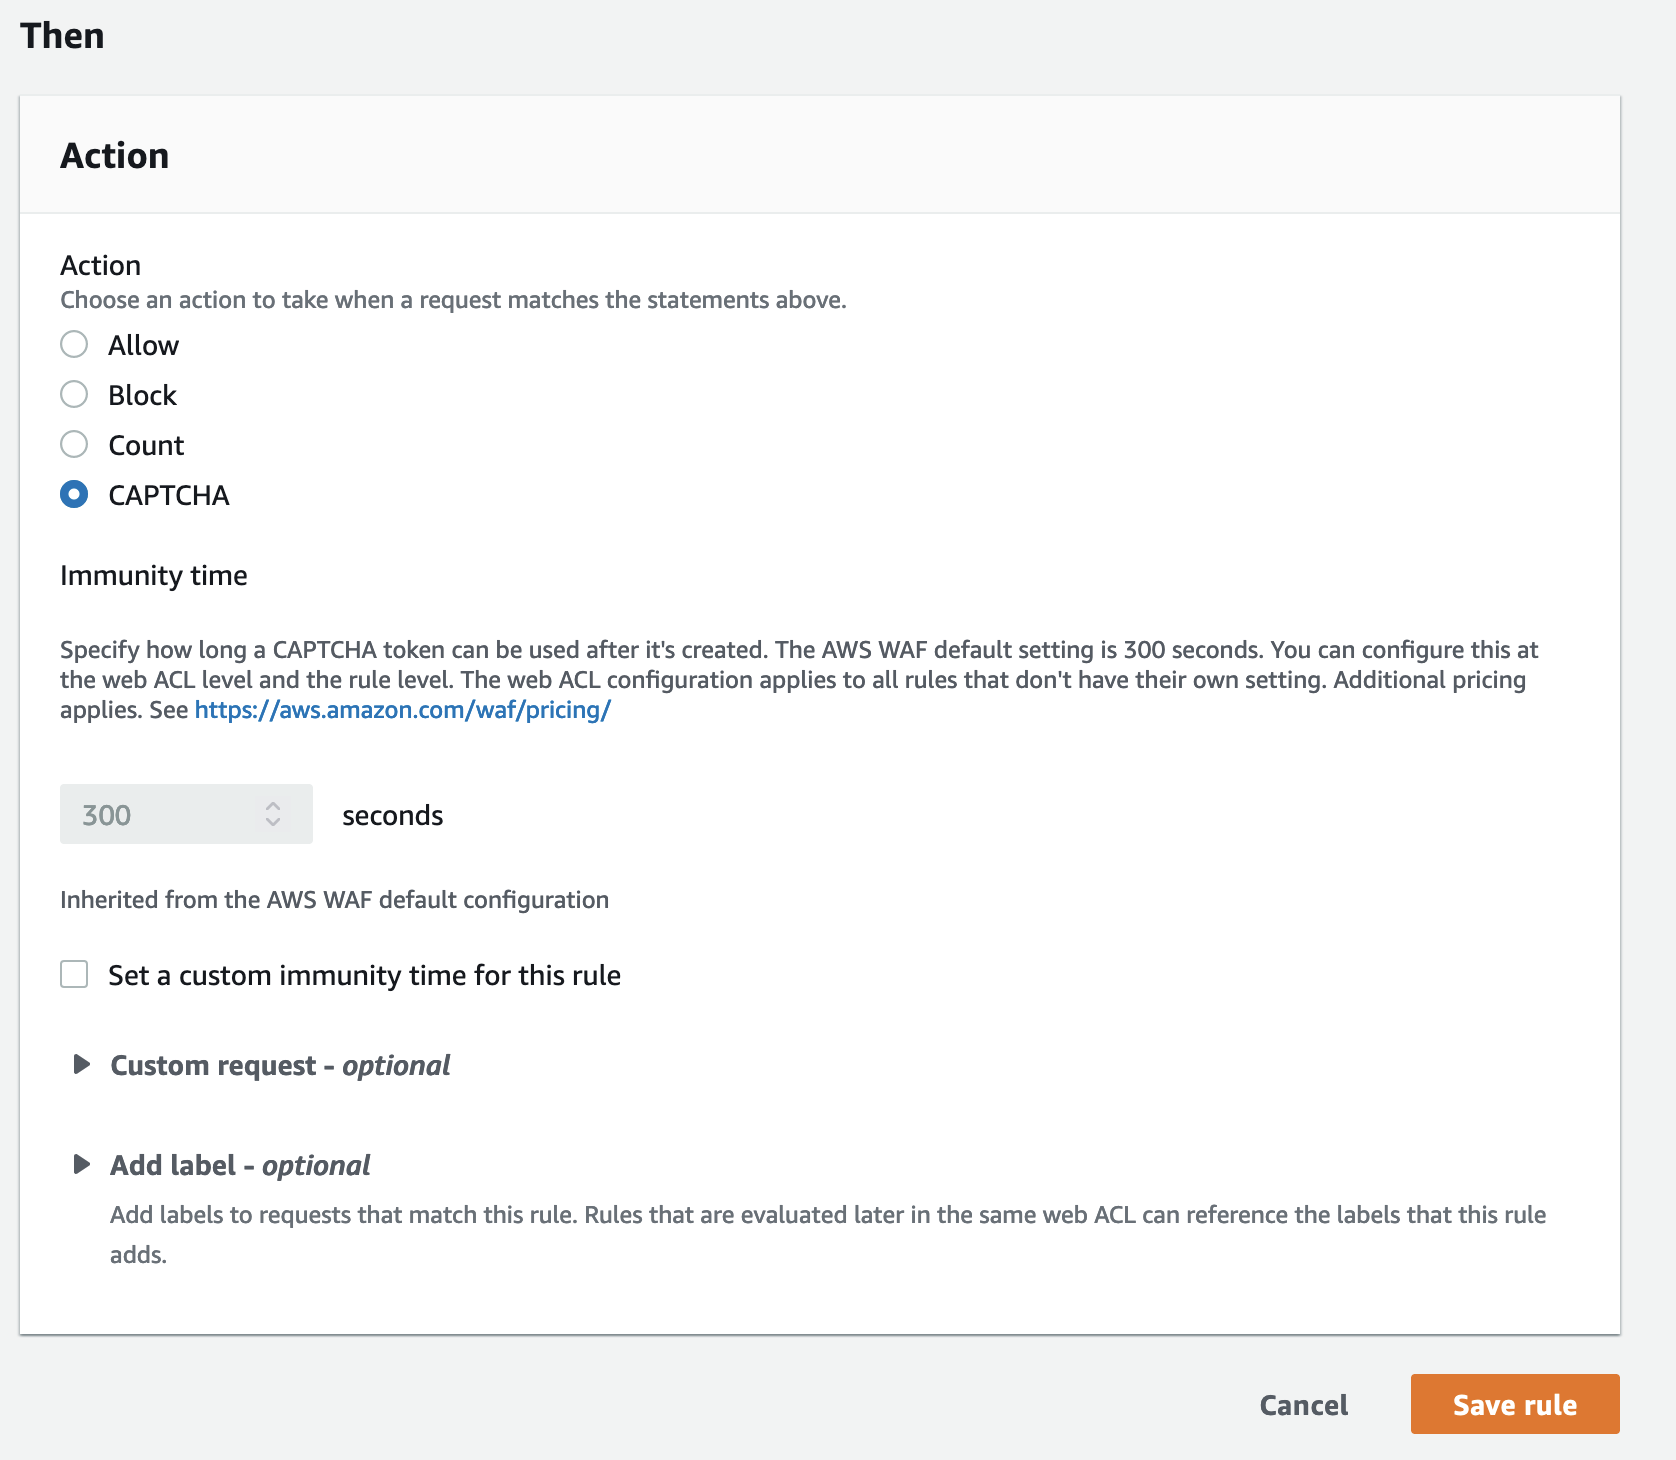Expand the Custom request triangle arrow
Screen dimensions: 1676x1460
(82, 1065)
